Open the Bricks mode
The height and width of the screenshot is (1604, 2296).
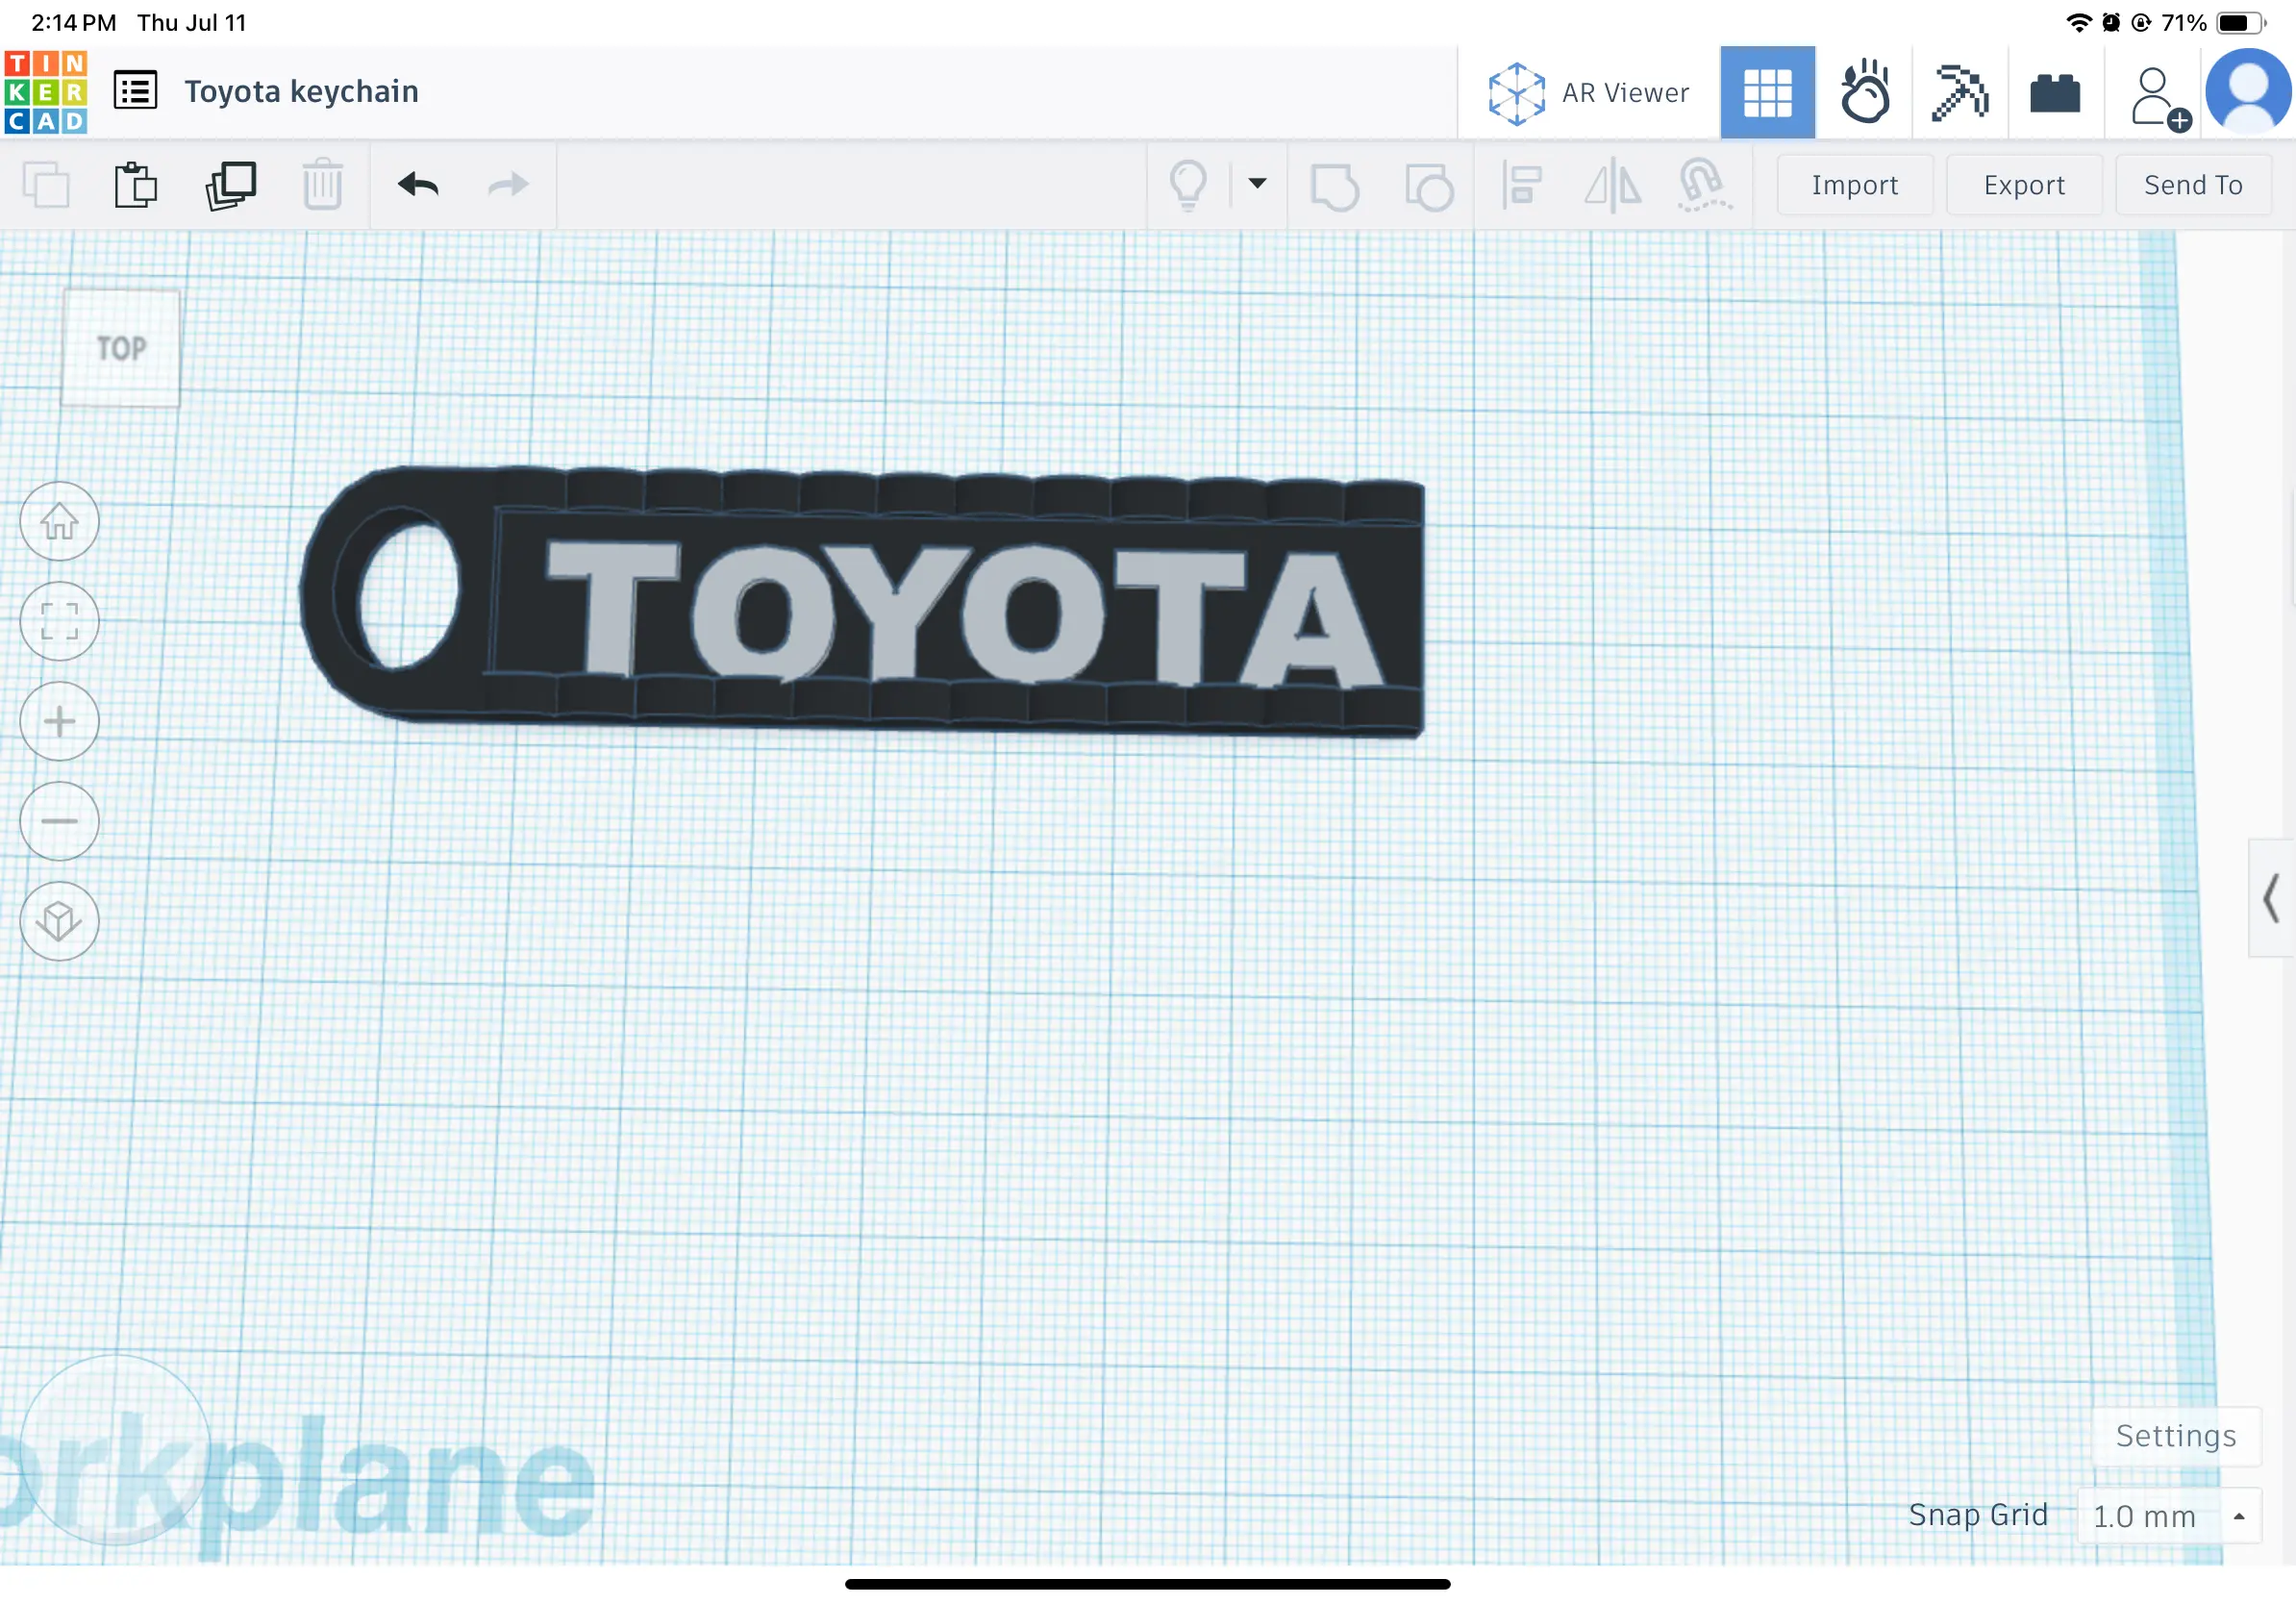2055,93
